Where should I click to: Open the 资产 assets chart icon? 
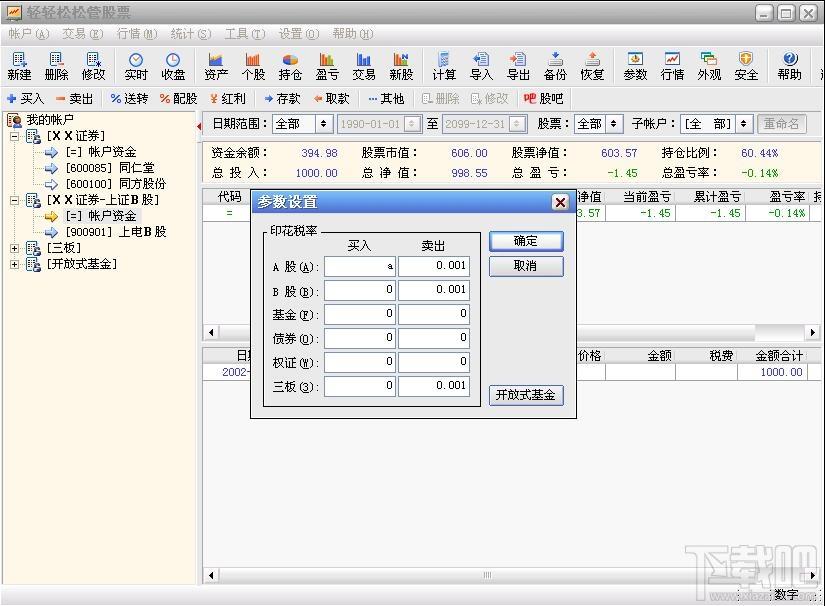pyautogui.click(x=216, y=66)
